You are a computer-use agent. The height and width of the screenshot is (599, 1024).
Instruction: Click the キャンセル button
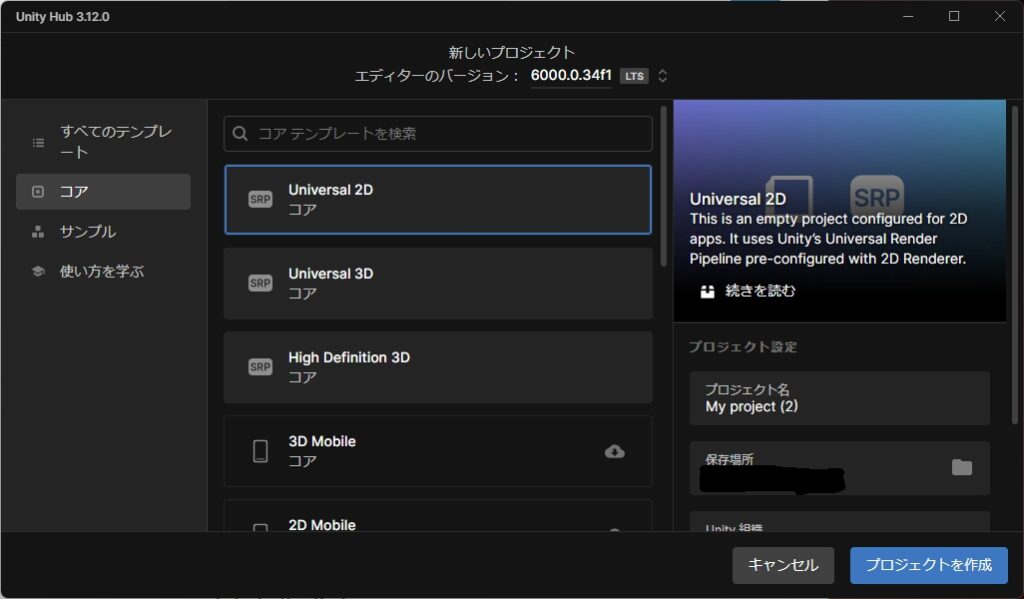pos(783,565)
